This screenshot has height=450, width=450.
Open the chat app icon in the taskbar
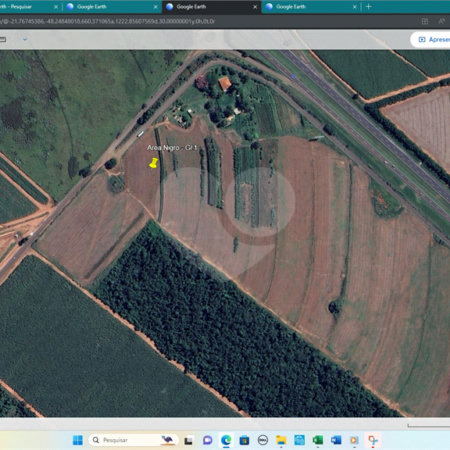tap(208, 440)
